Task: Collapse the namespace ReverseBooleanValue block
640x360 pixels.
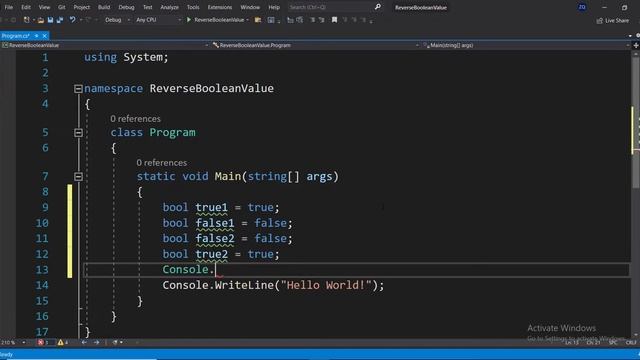Action: coord(78,89)
